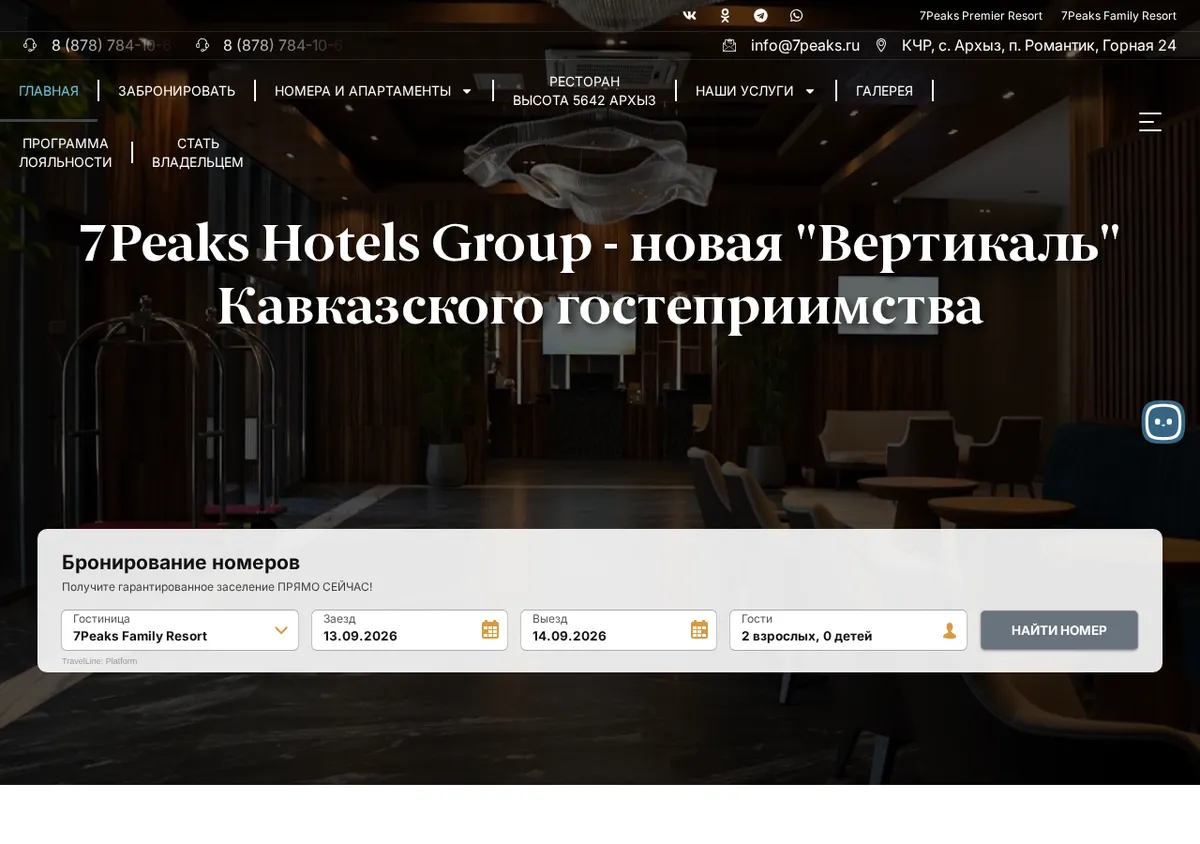Screen dimensions: 1200x844
Task: Click the Найти номер button
Action: pyautogui.click(x=1059, y=630)
